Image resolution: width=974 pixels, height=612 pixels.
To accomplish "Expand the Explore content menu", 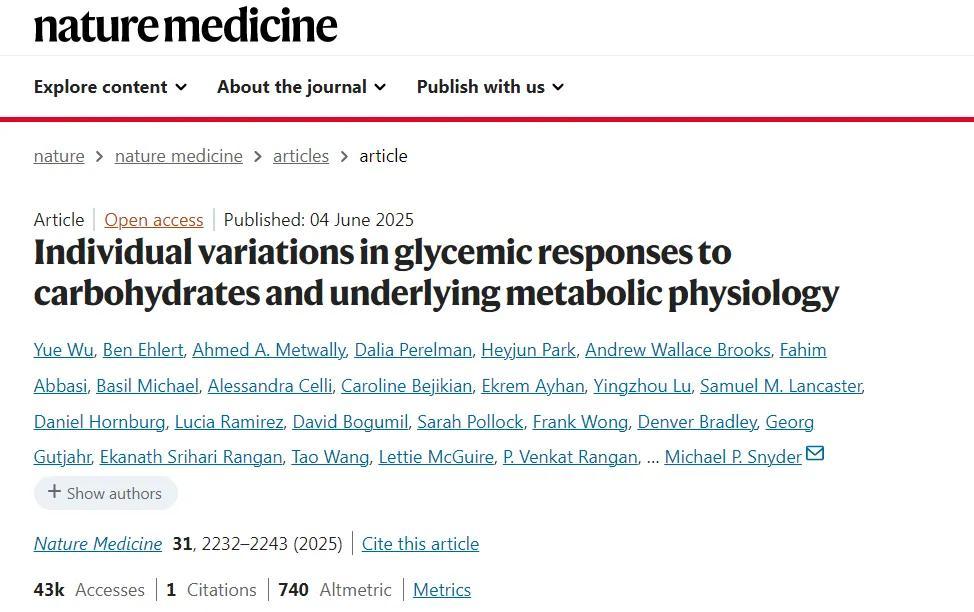I will (x=110, y=87).
